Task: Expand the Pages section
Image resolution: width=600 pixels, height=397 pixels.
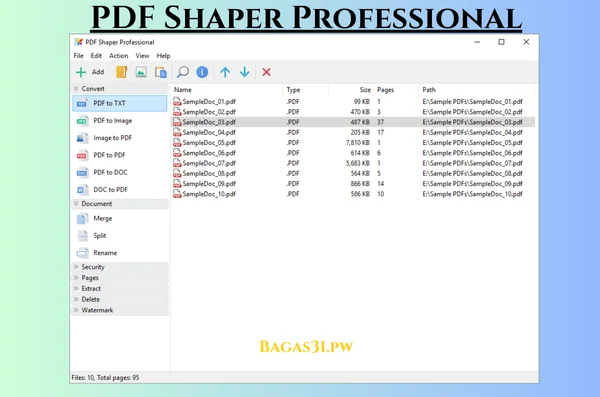Action: (76, 278)
